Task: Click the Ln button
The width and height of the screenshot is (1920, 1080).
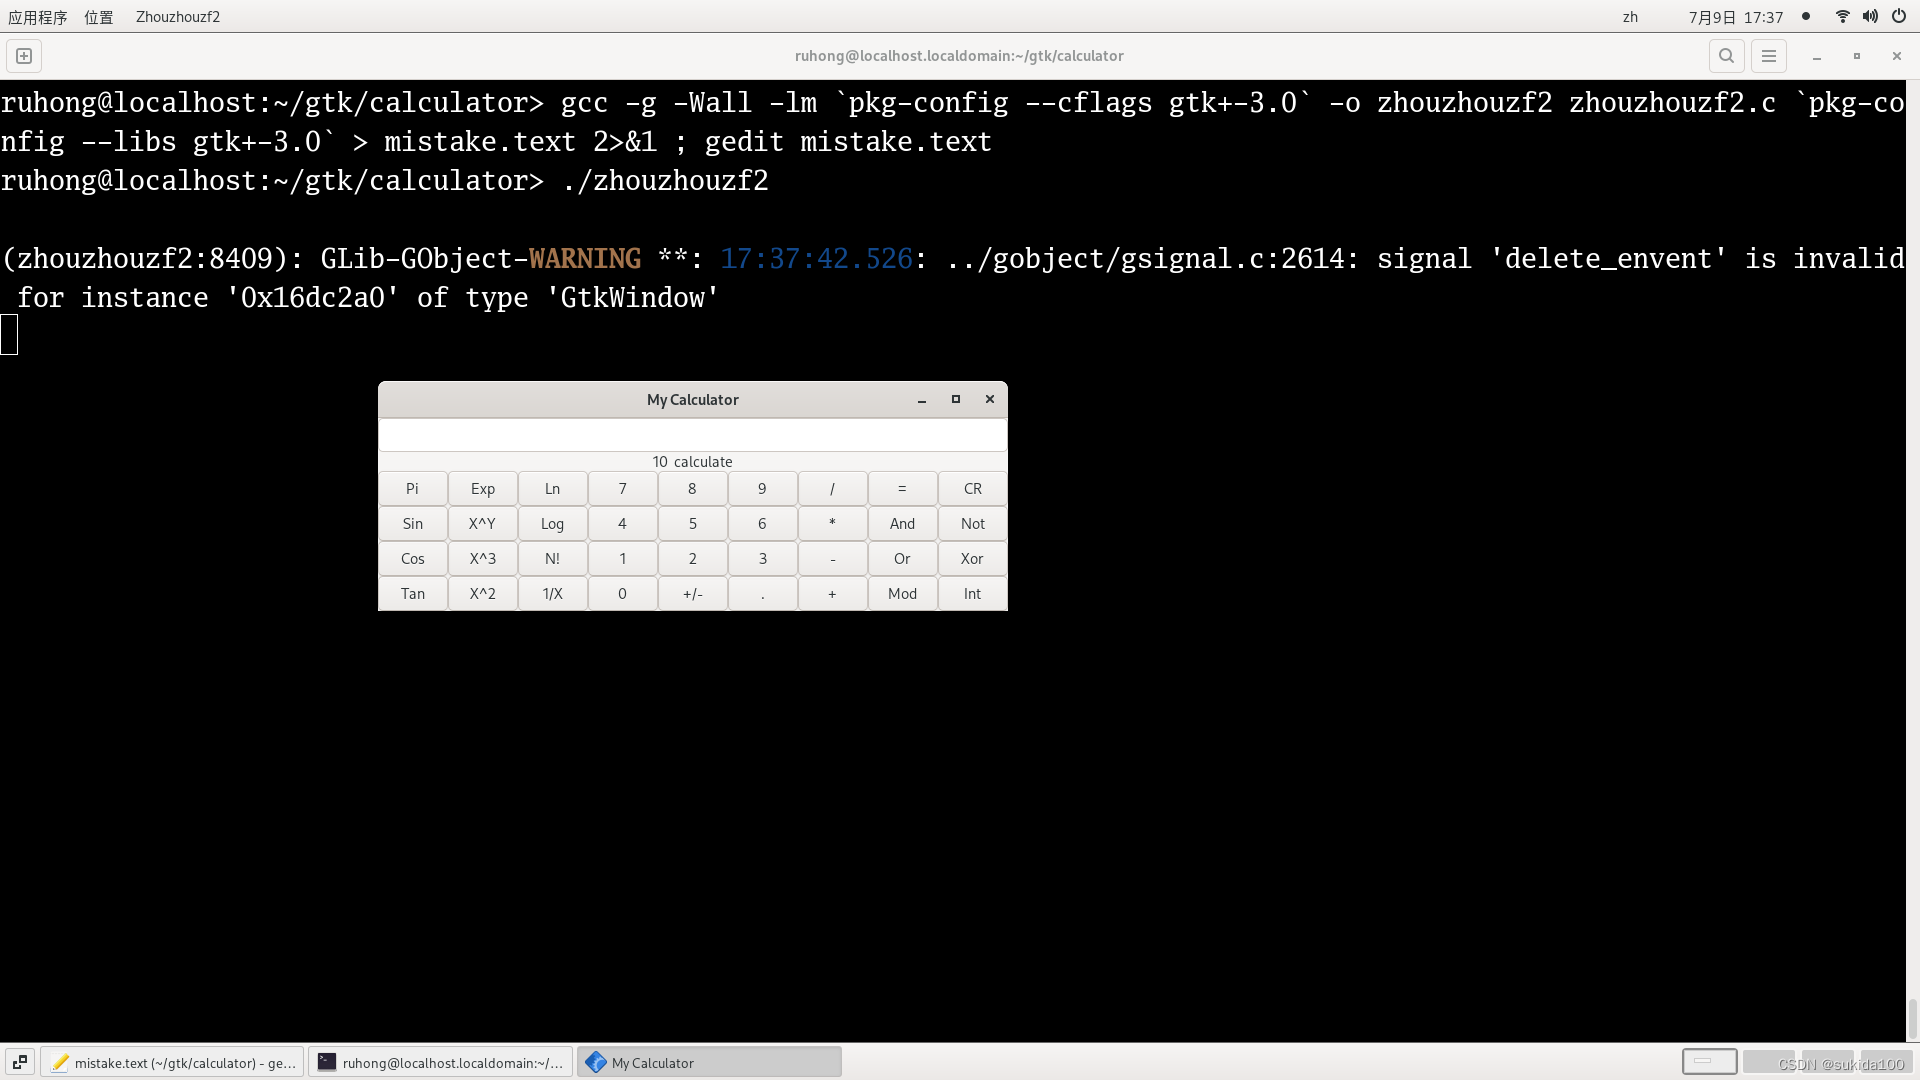Action: (x=553, y=489)
